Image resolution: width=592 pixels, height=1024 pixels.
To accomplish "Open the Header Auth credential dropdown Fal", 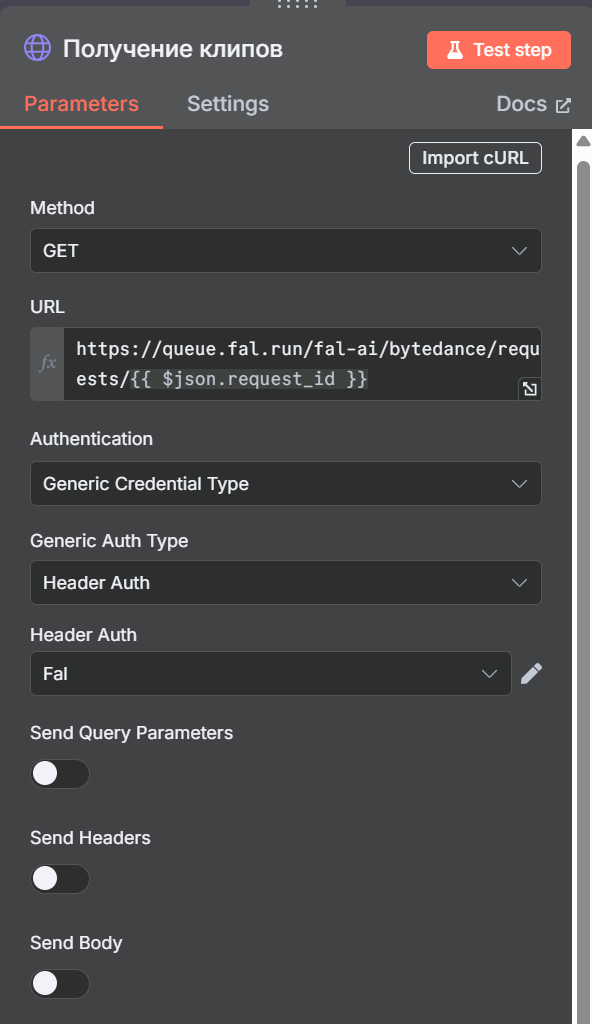I will point(271,673).
